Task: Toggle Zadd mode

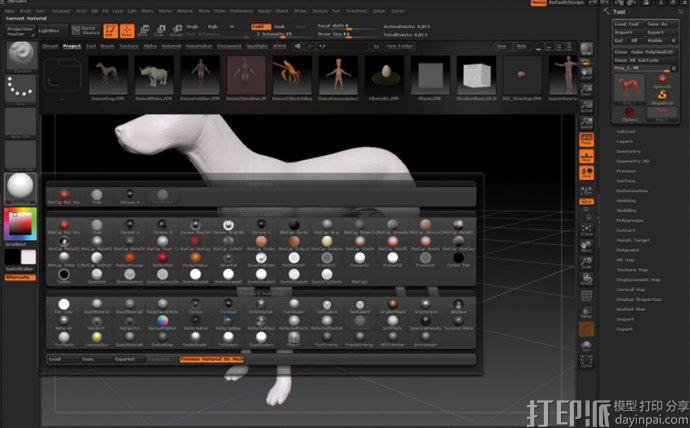Action: (261, 27)
